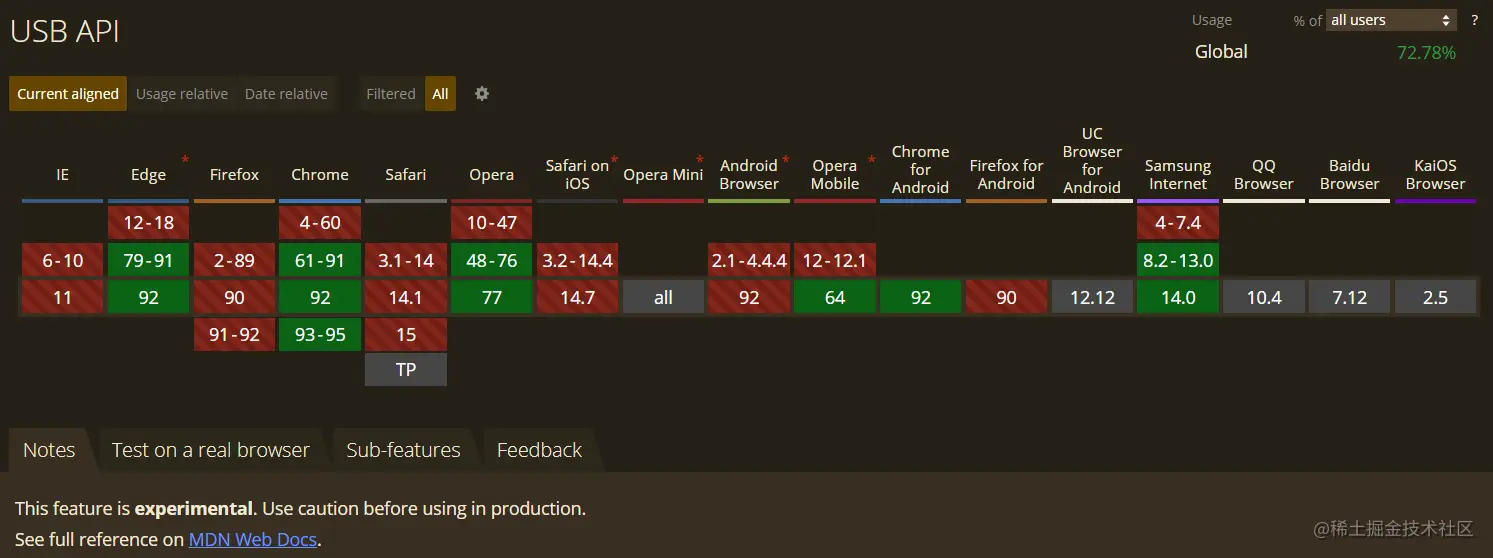Screen dimensions: 1493x558
Task: Open the Feedback tab
Action: (539, 450)
